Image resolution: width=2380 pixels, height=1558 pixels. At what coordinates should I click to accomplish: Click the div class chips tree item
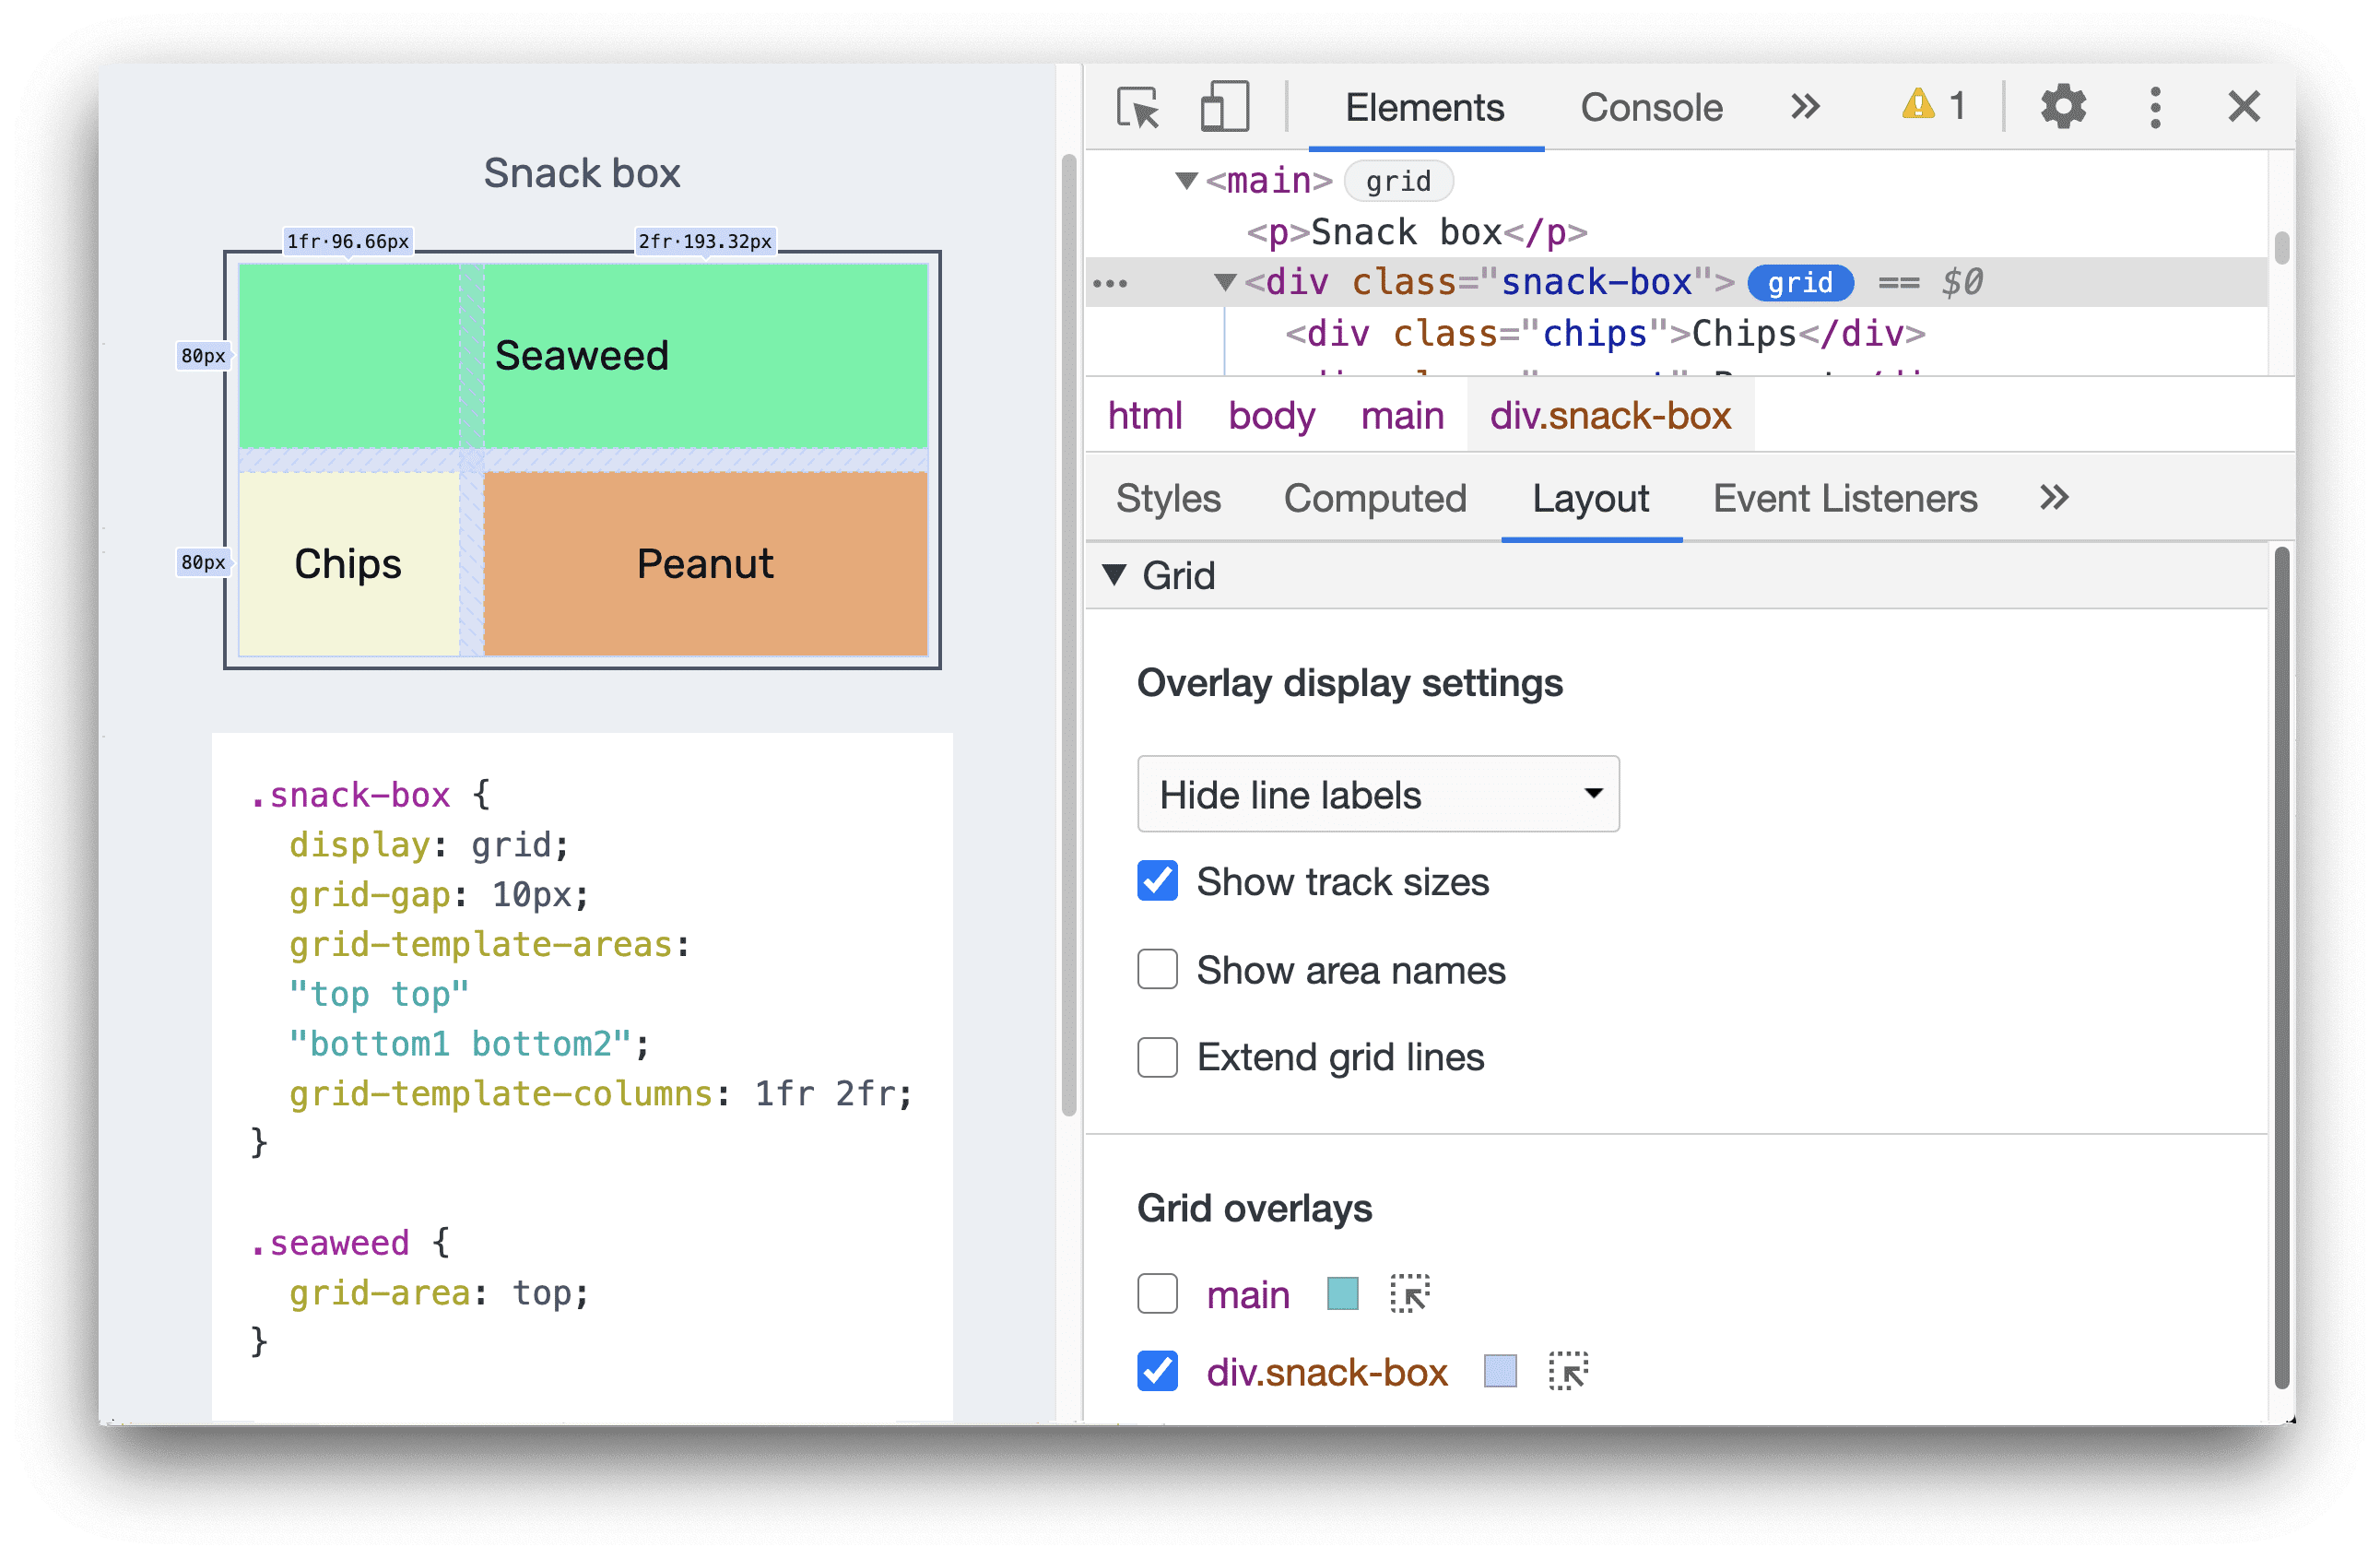[1564, 332]
